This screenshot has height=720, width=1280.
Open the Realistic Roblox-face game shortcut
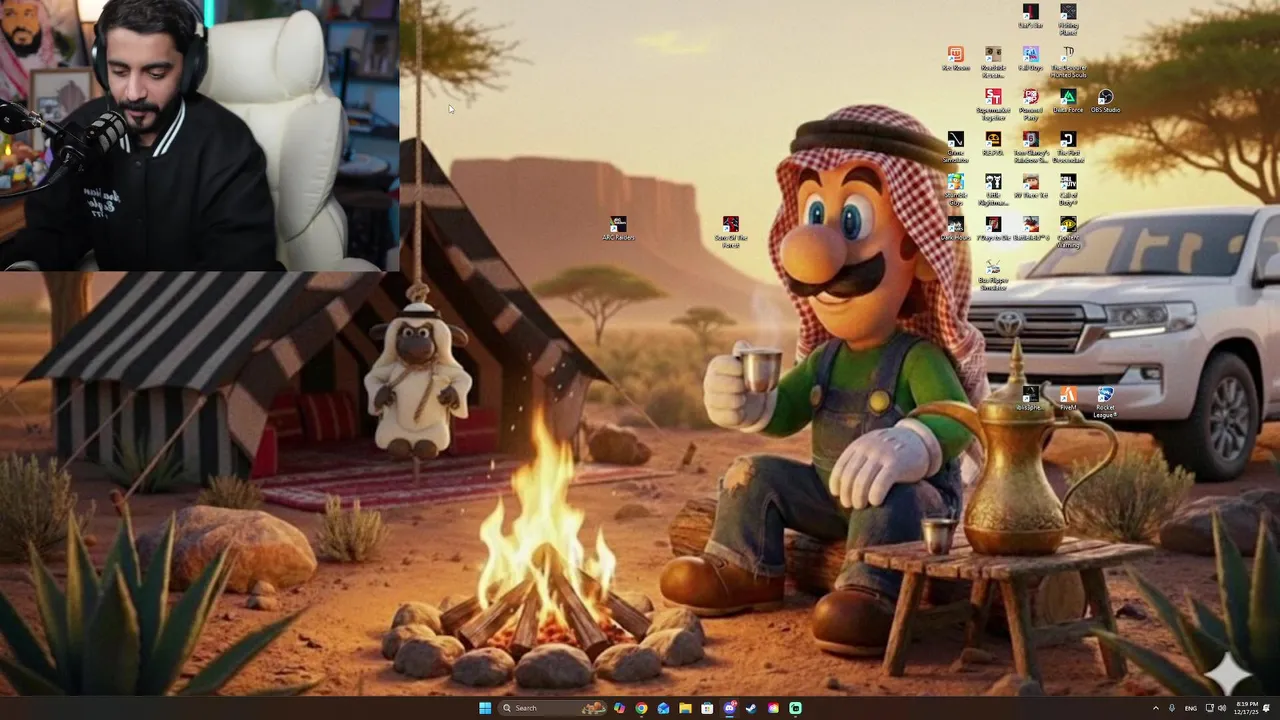pos(993,61)
